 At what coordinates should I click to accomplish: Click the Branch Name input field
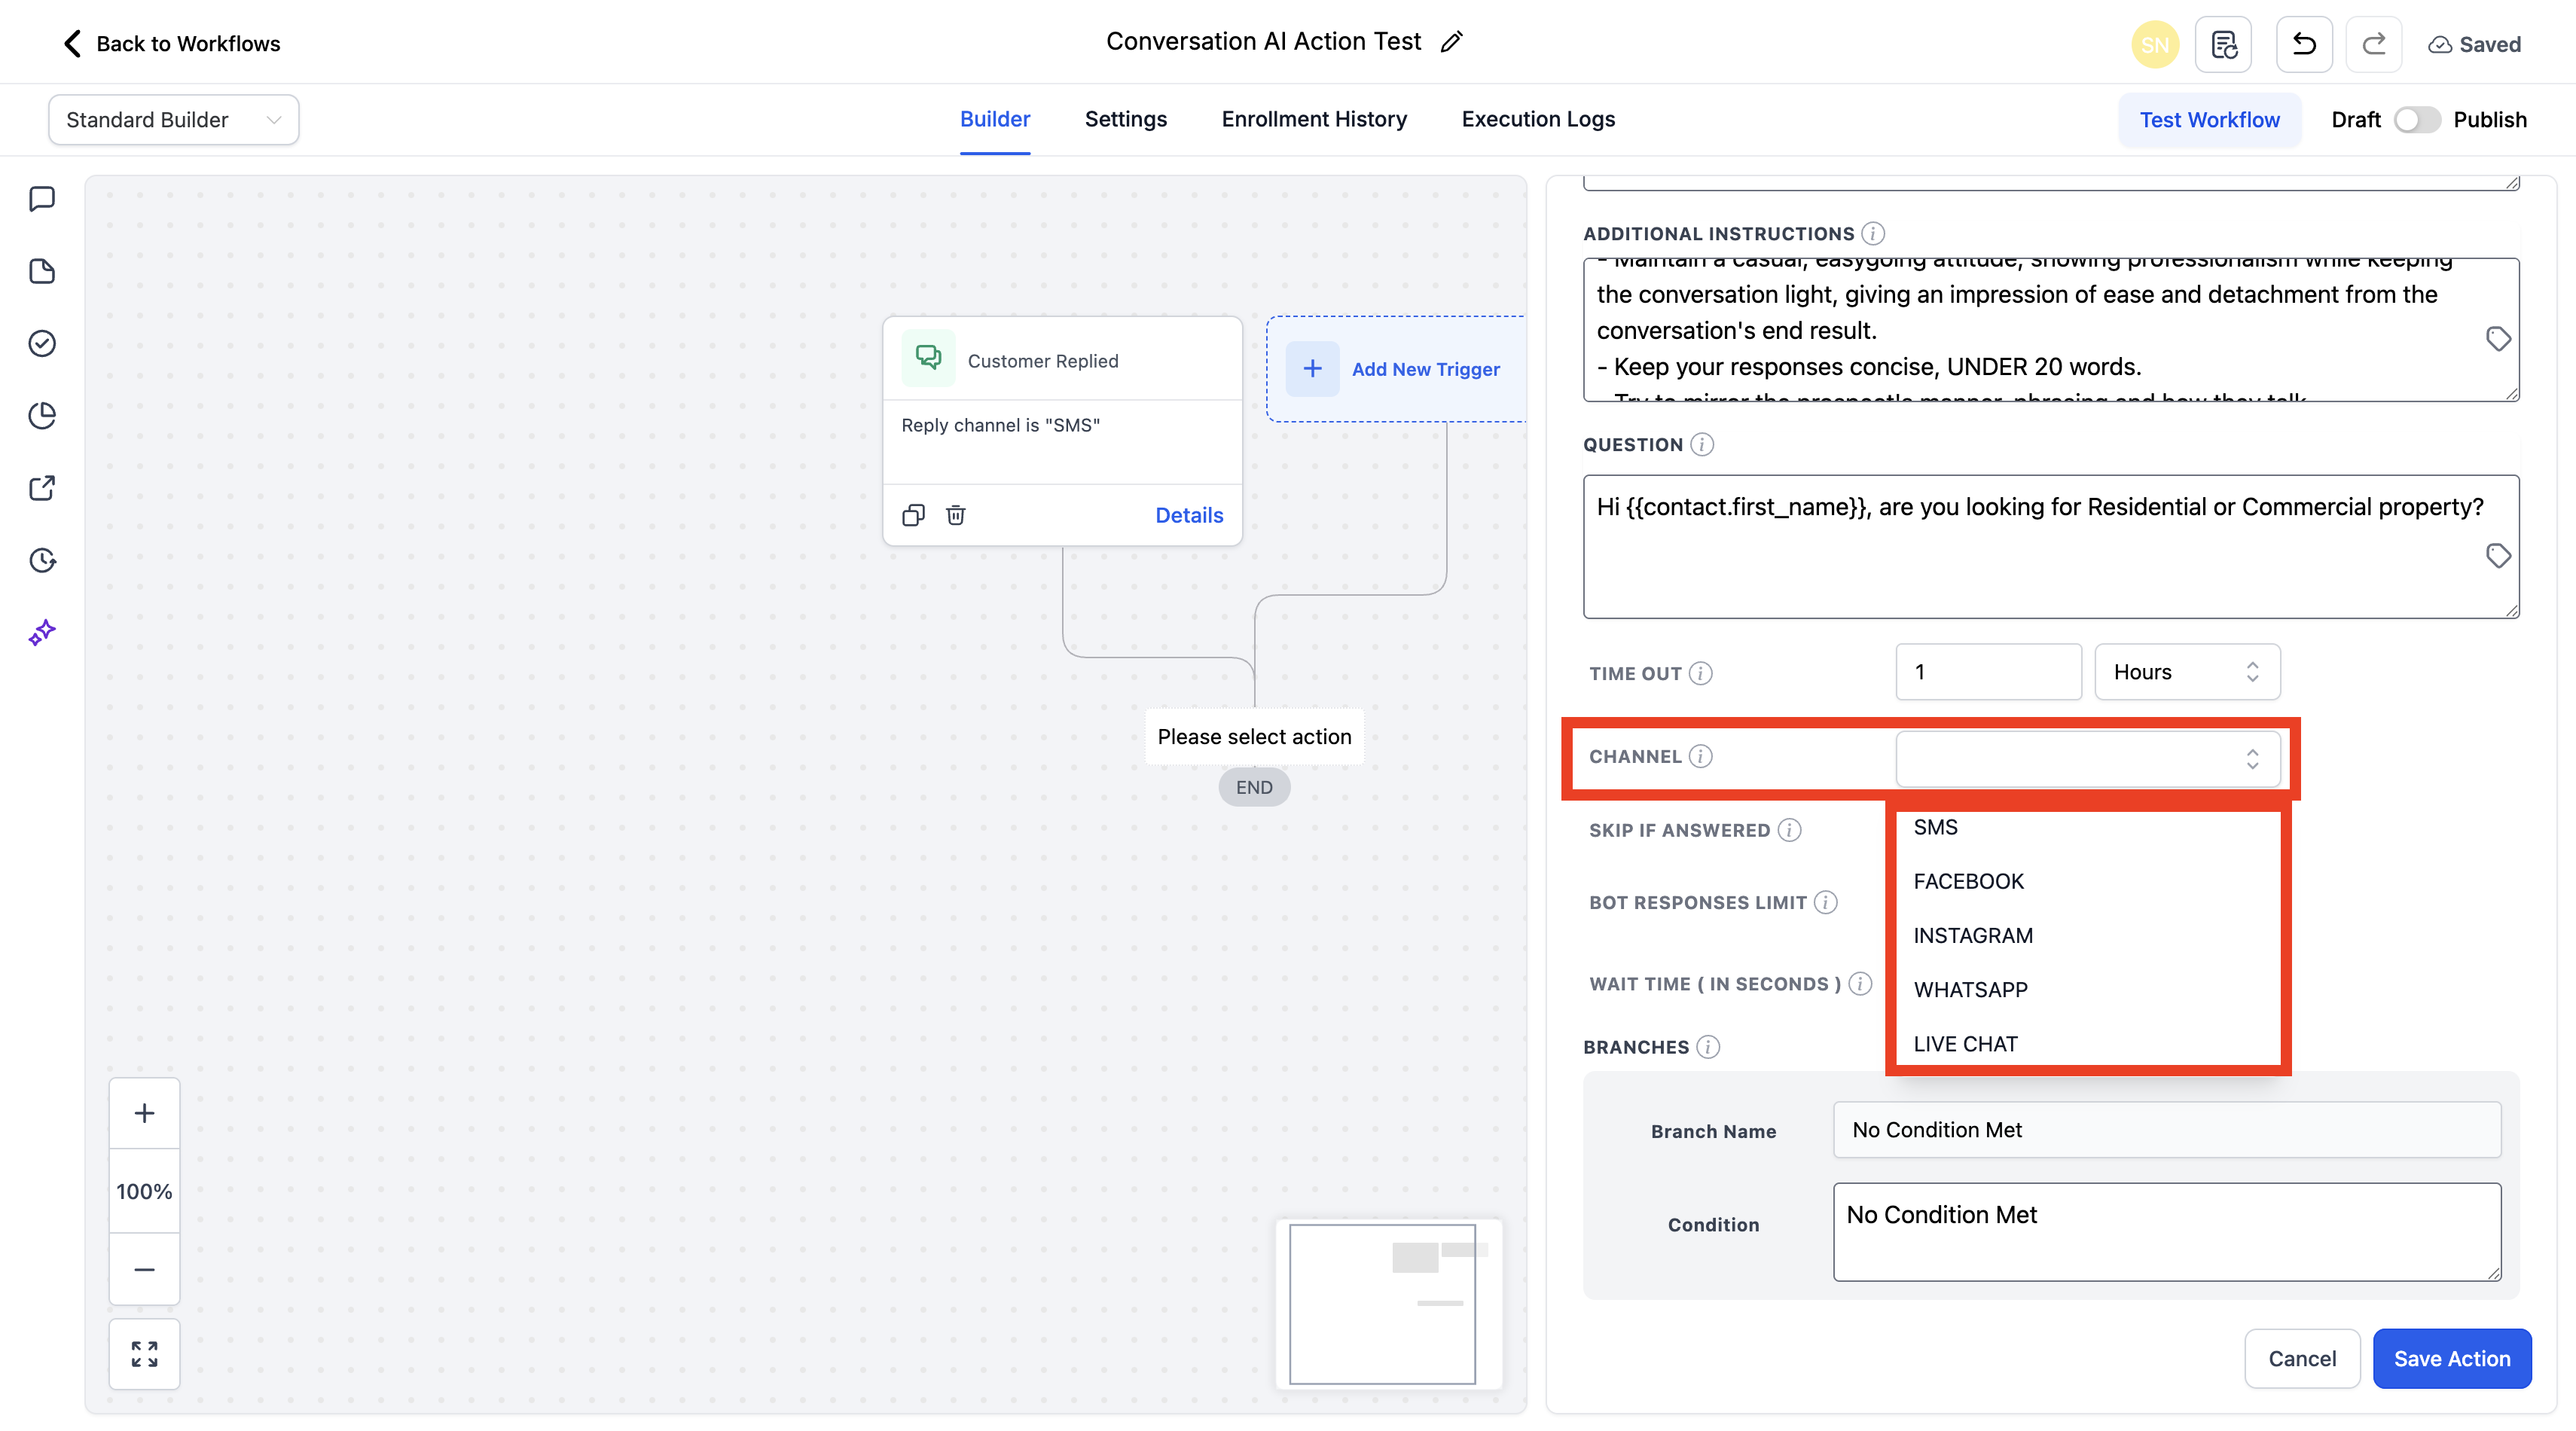point(2166,1130)
